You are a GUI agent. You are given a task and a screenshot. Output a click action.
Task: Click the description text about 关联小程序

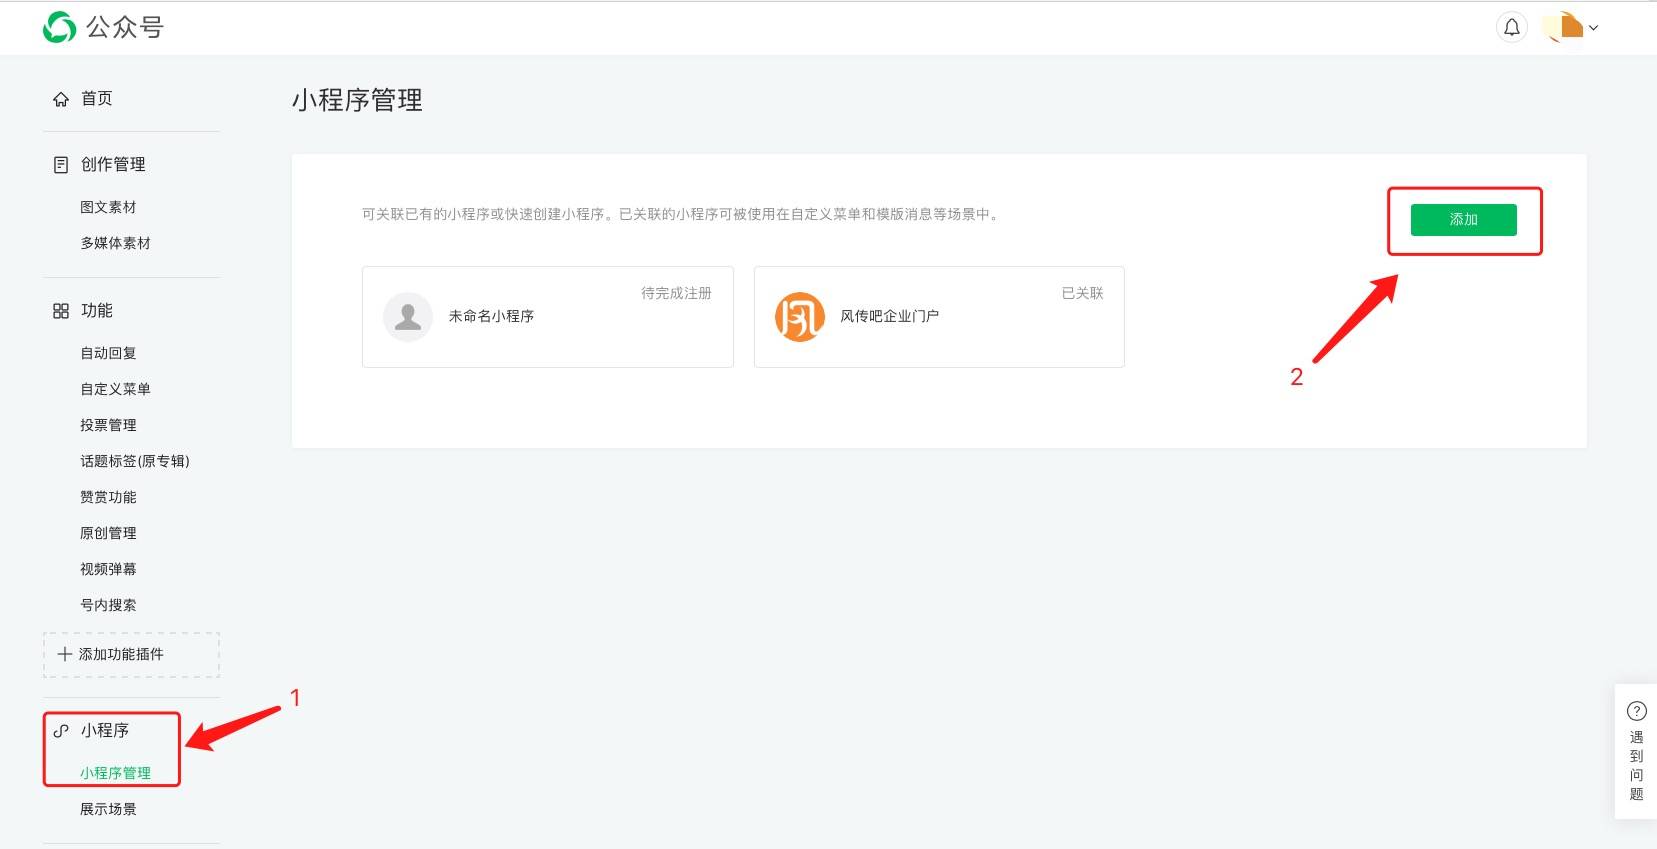(681, 214)
